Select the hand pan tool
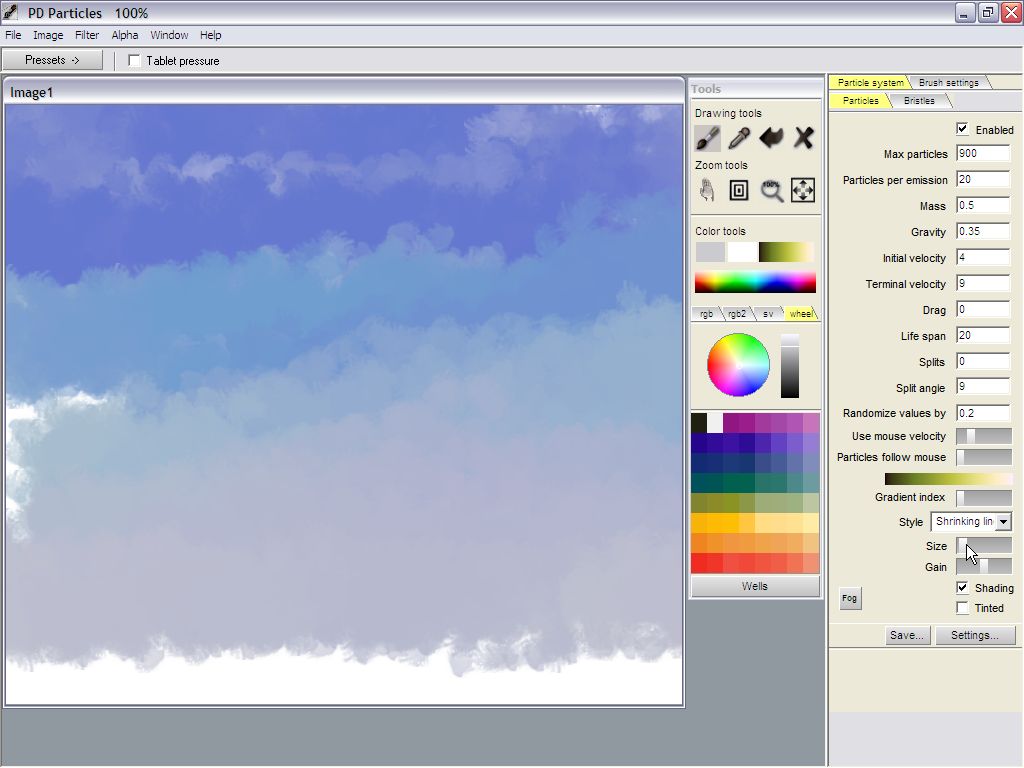The image size is (1024, 768). [x=708, y=190]
